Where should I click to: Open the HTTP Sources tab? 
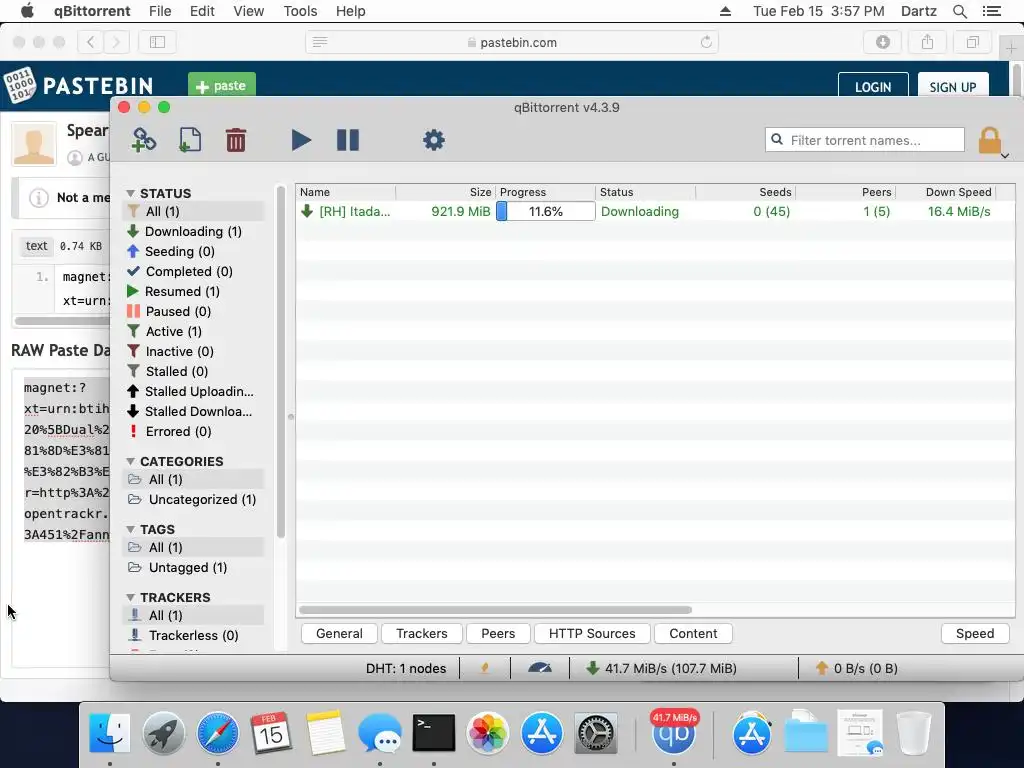pos(592,633)
